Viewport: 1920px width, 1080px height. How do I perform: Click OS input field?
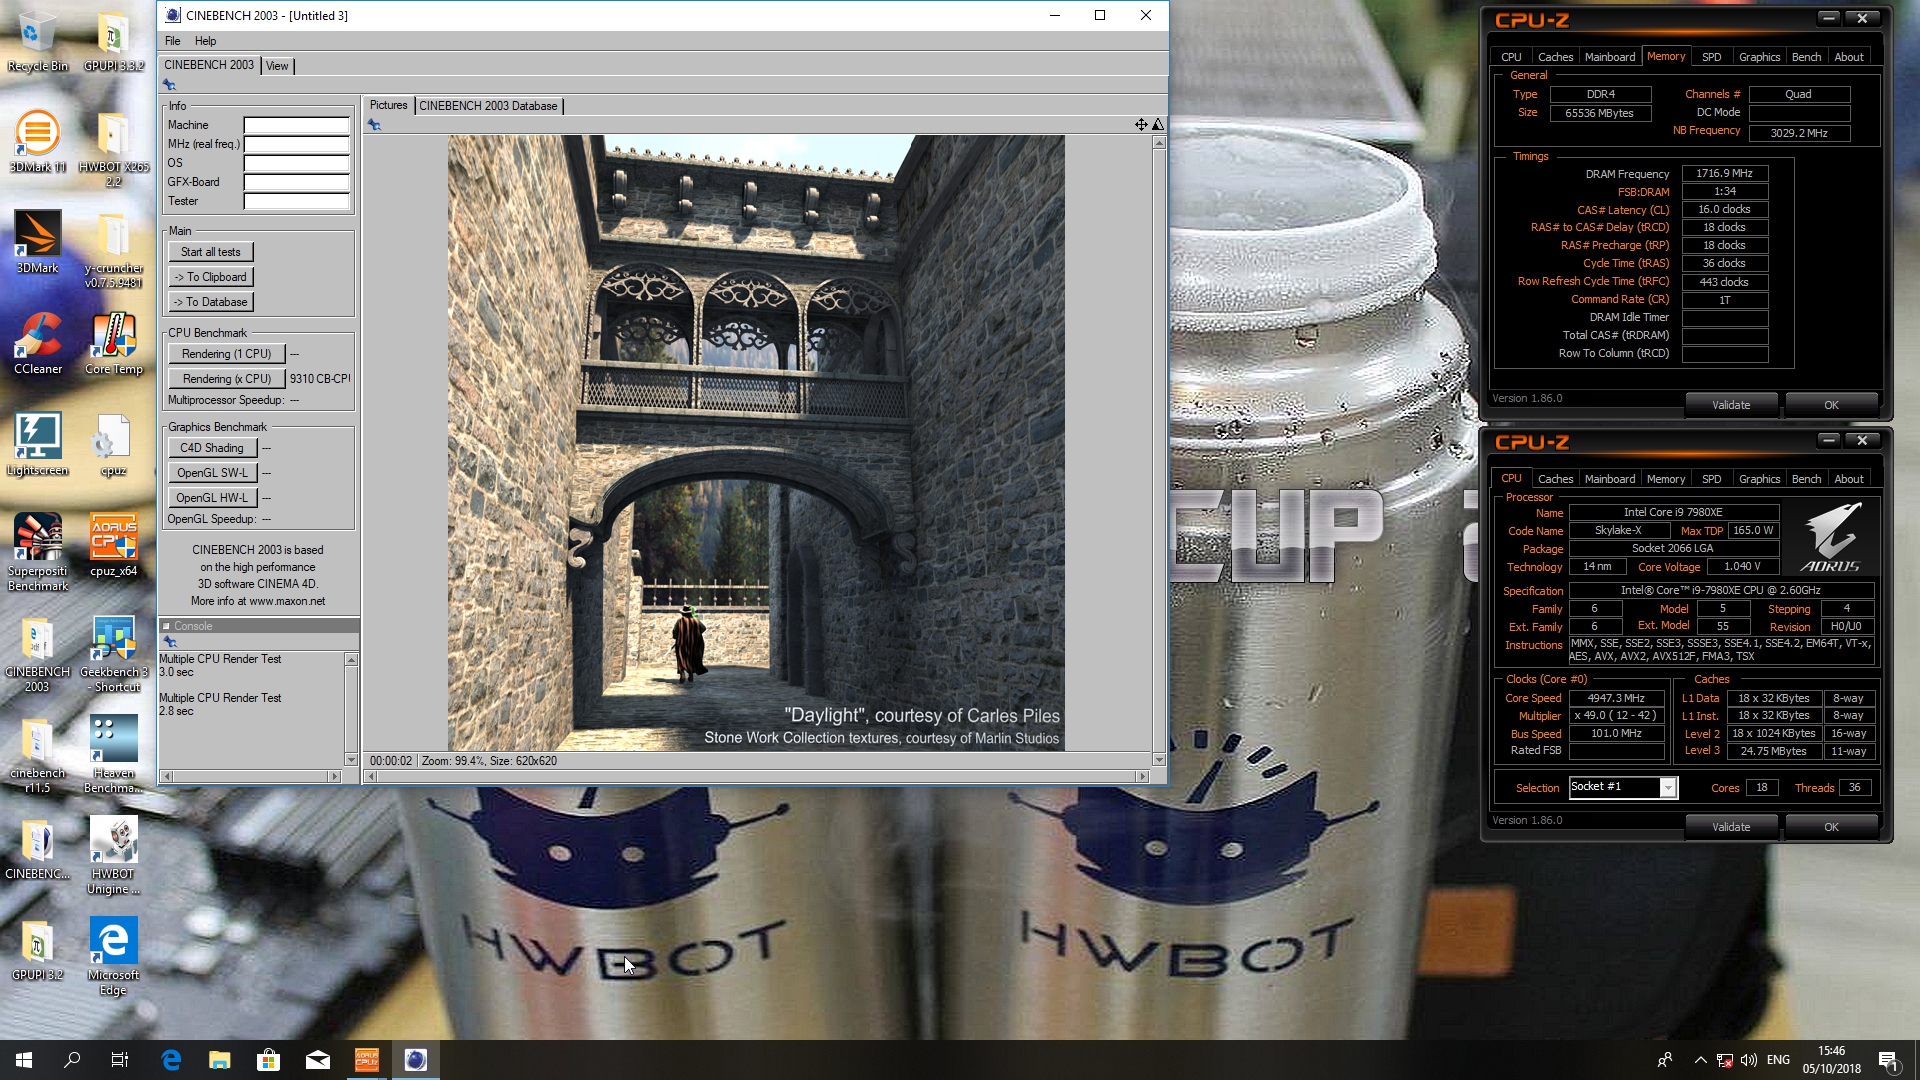pyautogui.click(x=297, y=163)
